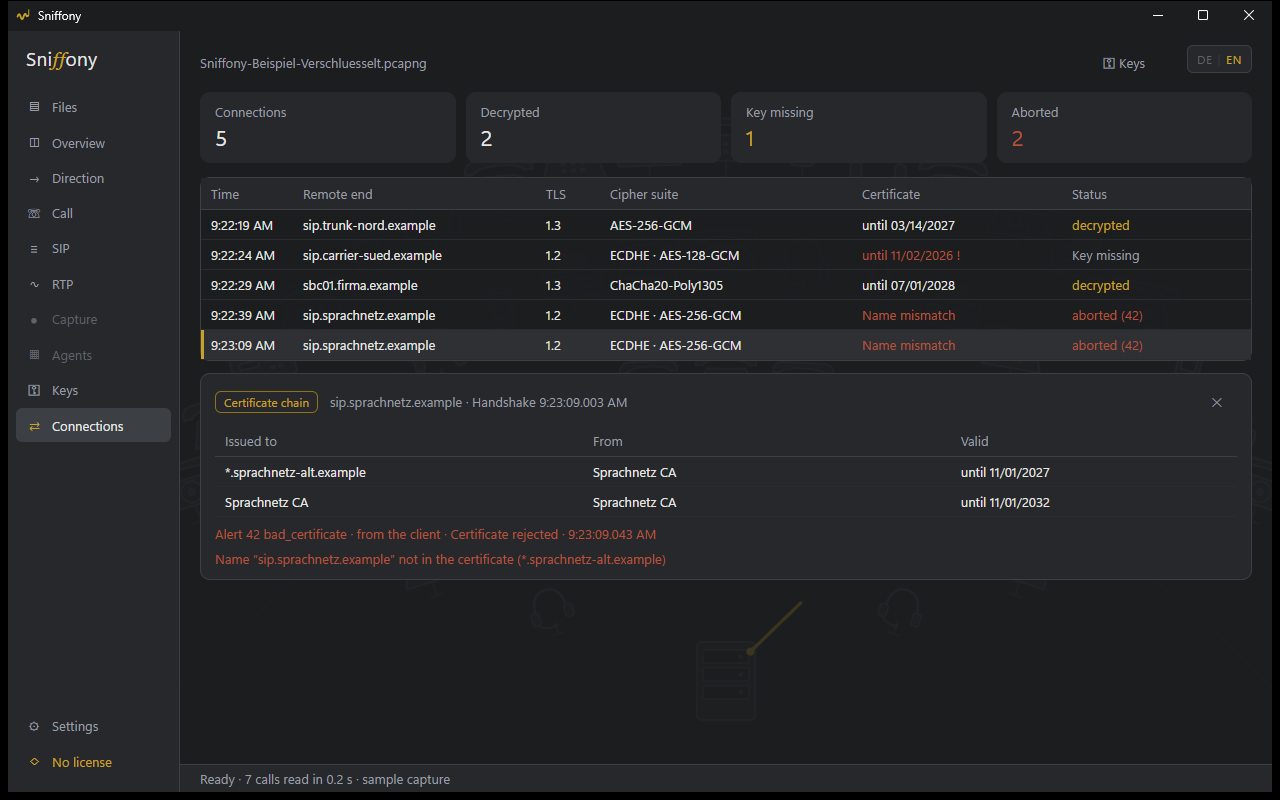Select the sbc01.firma.example row
Screen dimensions: 1280x800
coord(726,285)
